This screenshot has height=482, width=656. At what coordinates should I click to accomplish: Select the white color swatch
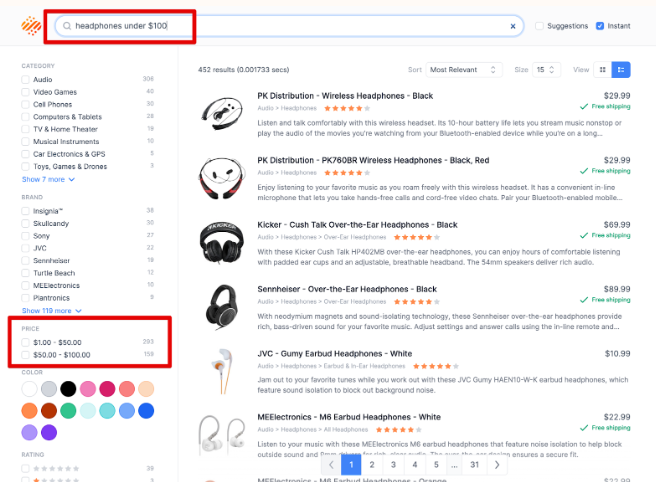29,389
